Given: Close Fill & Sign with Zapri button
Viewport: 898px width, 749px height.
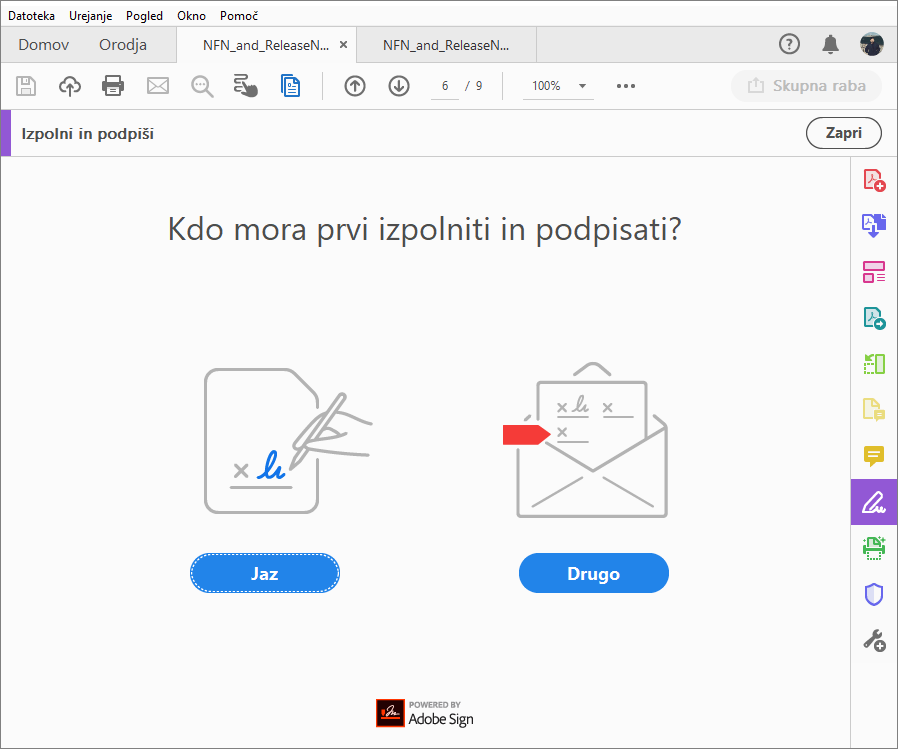Looking at the screenshot, I should click(x=843, y=132).
